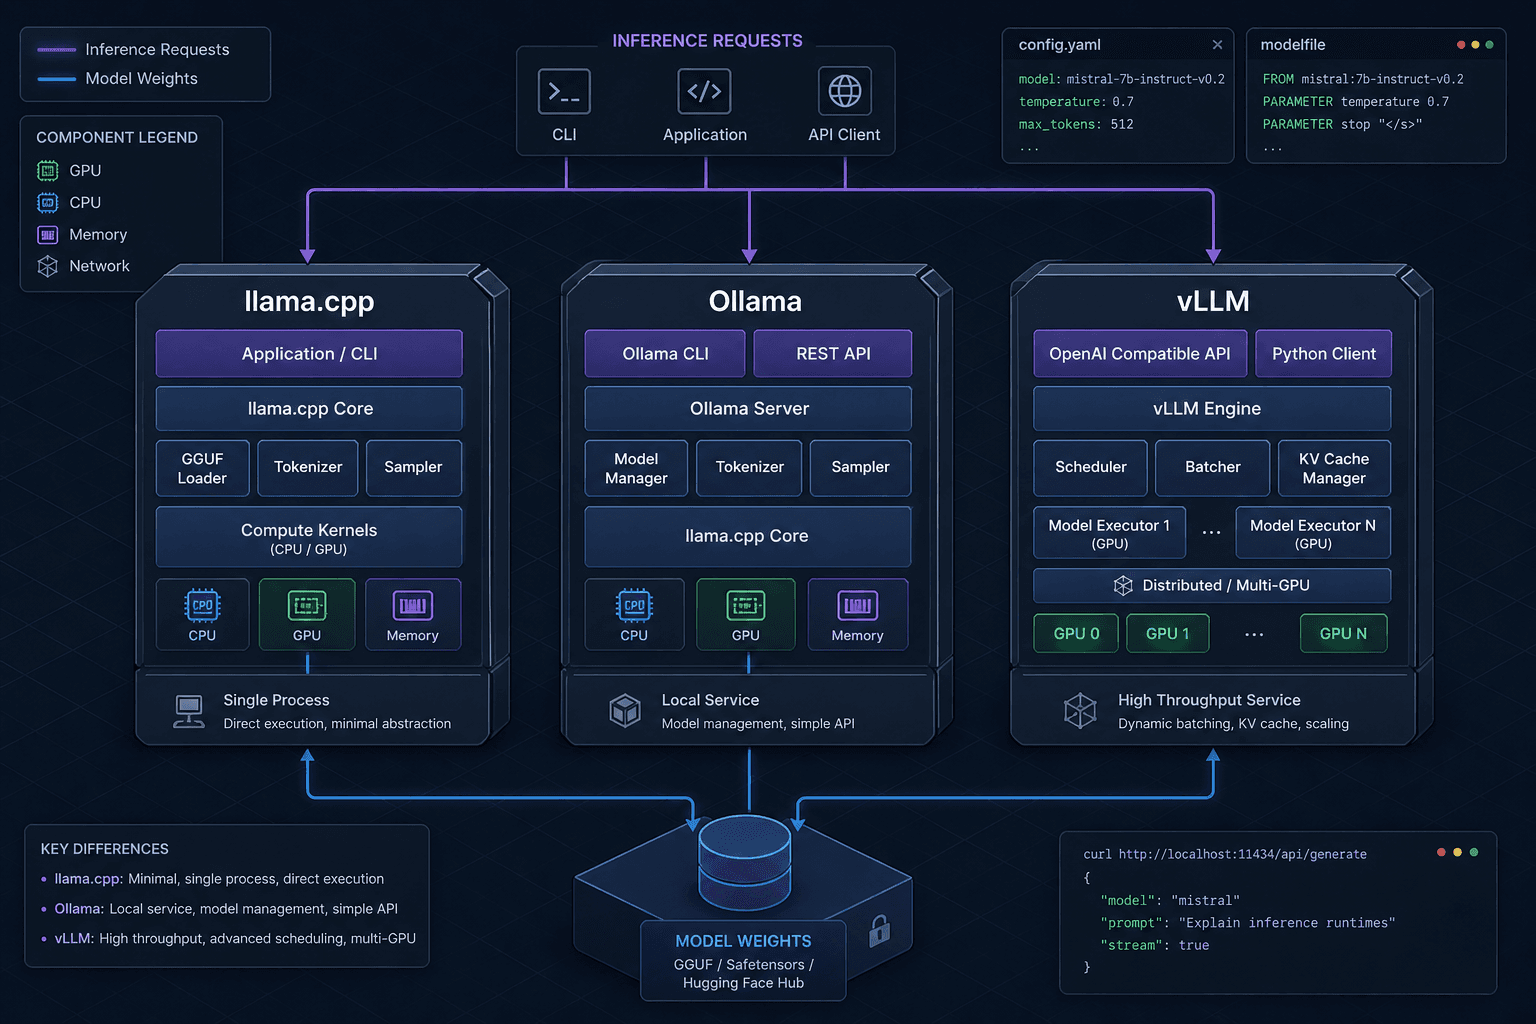Select the GPU 0 chip
The height and width of the screenshot is (1024, 1536).
coord(1076,633)
